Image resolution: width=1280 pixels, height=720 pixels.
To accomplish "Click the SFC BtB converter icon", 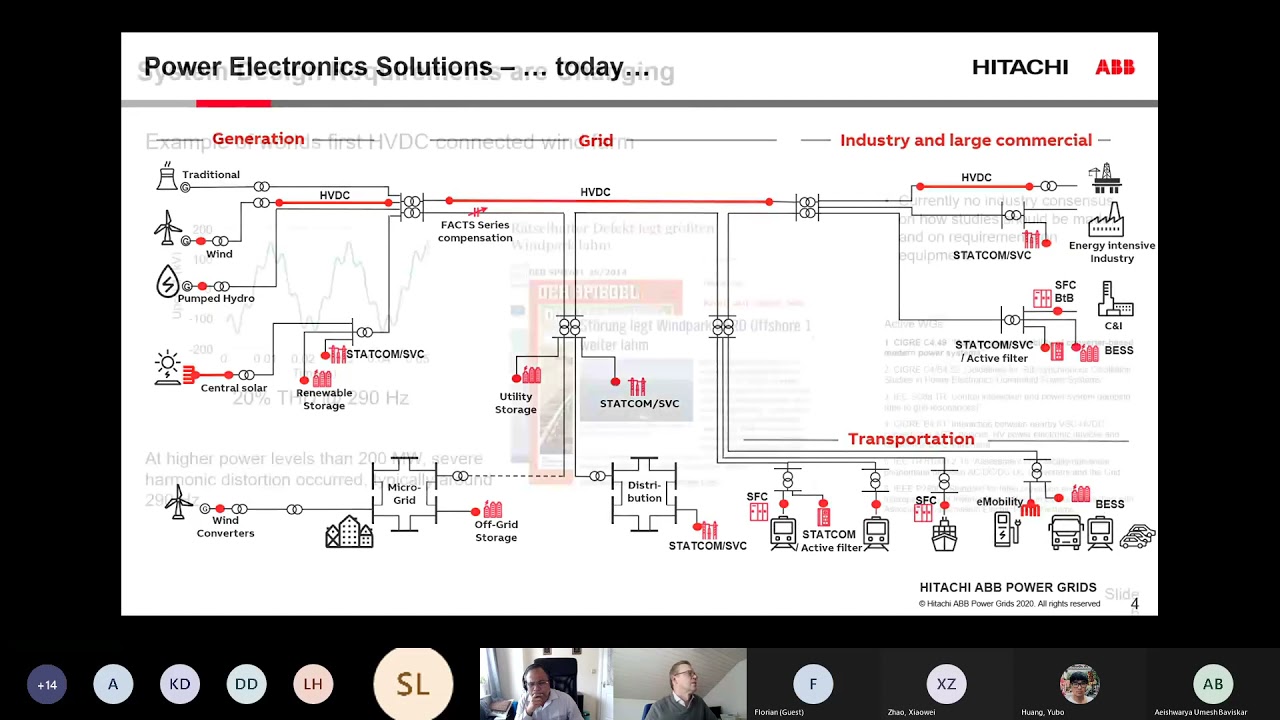I will (x=1042, y=298).
